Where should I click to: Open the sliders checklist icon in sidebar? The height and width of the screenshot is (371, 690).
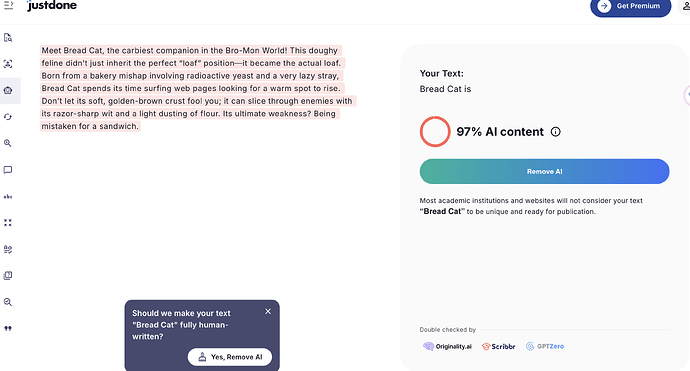click(x=8, y=250)
